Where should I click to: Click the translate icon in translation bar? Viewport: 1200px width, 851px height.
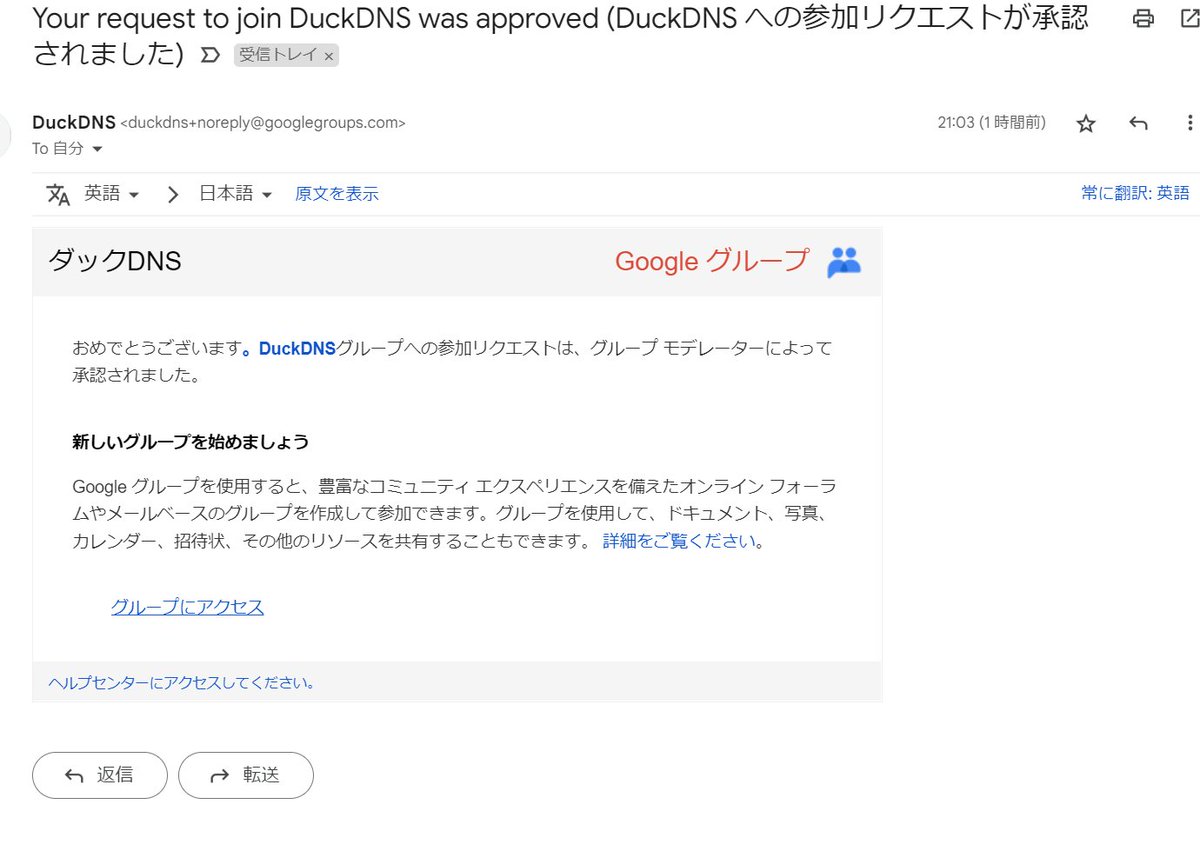tap(58, 194)
